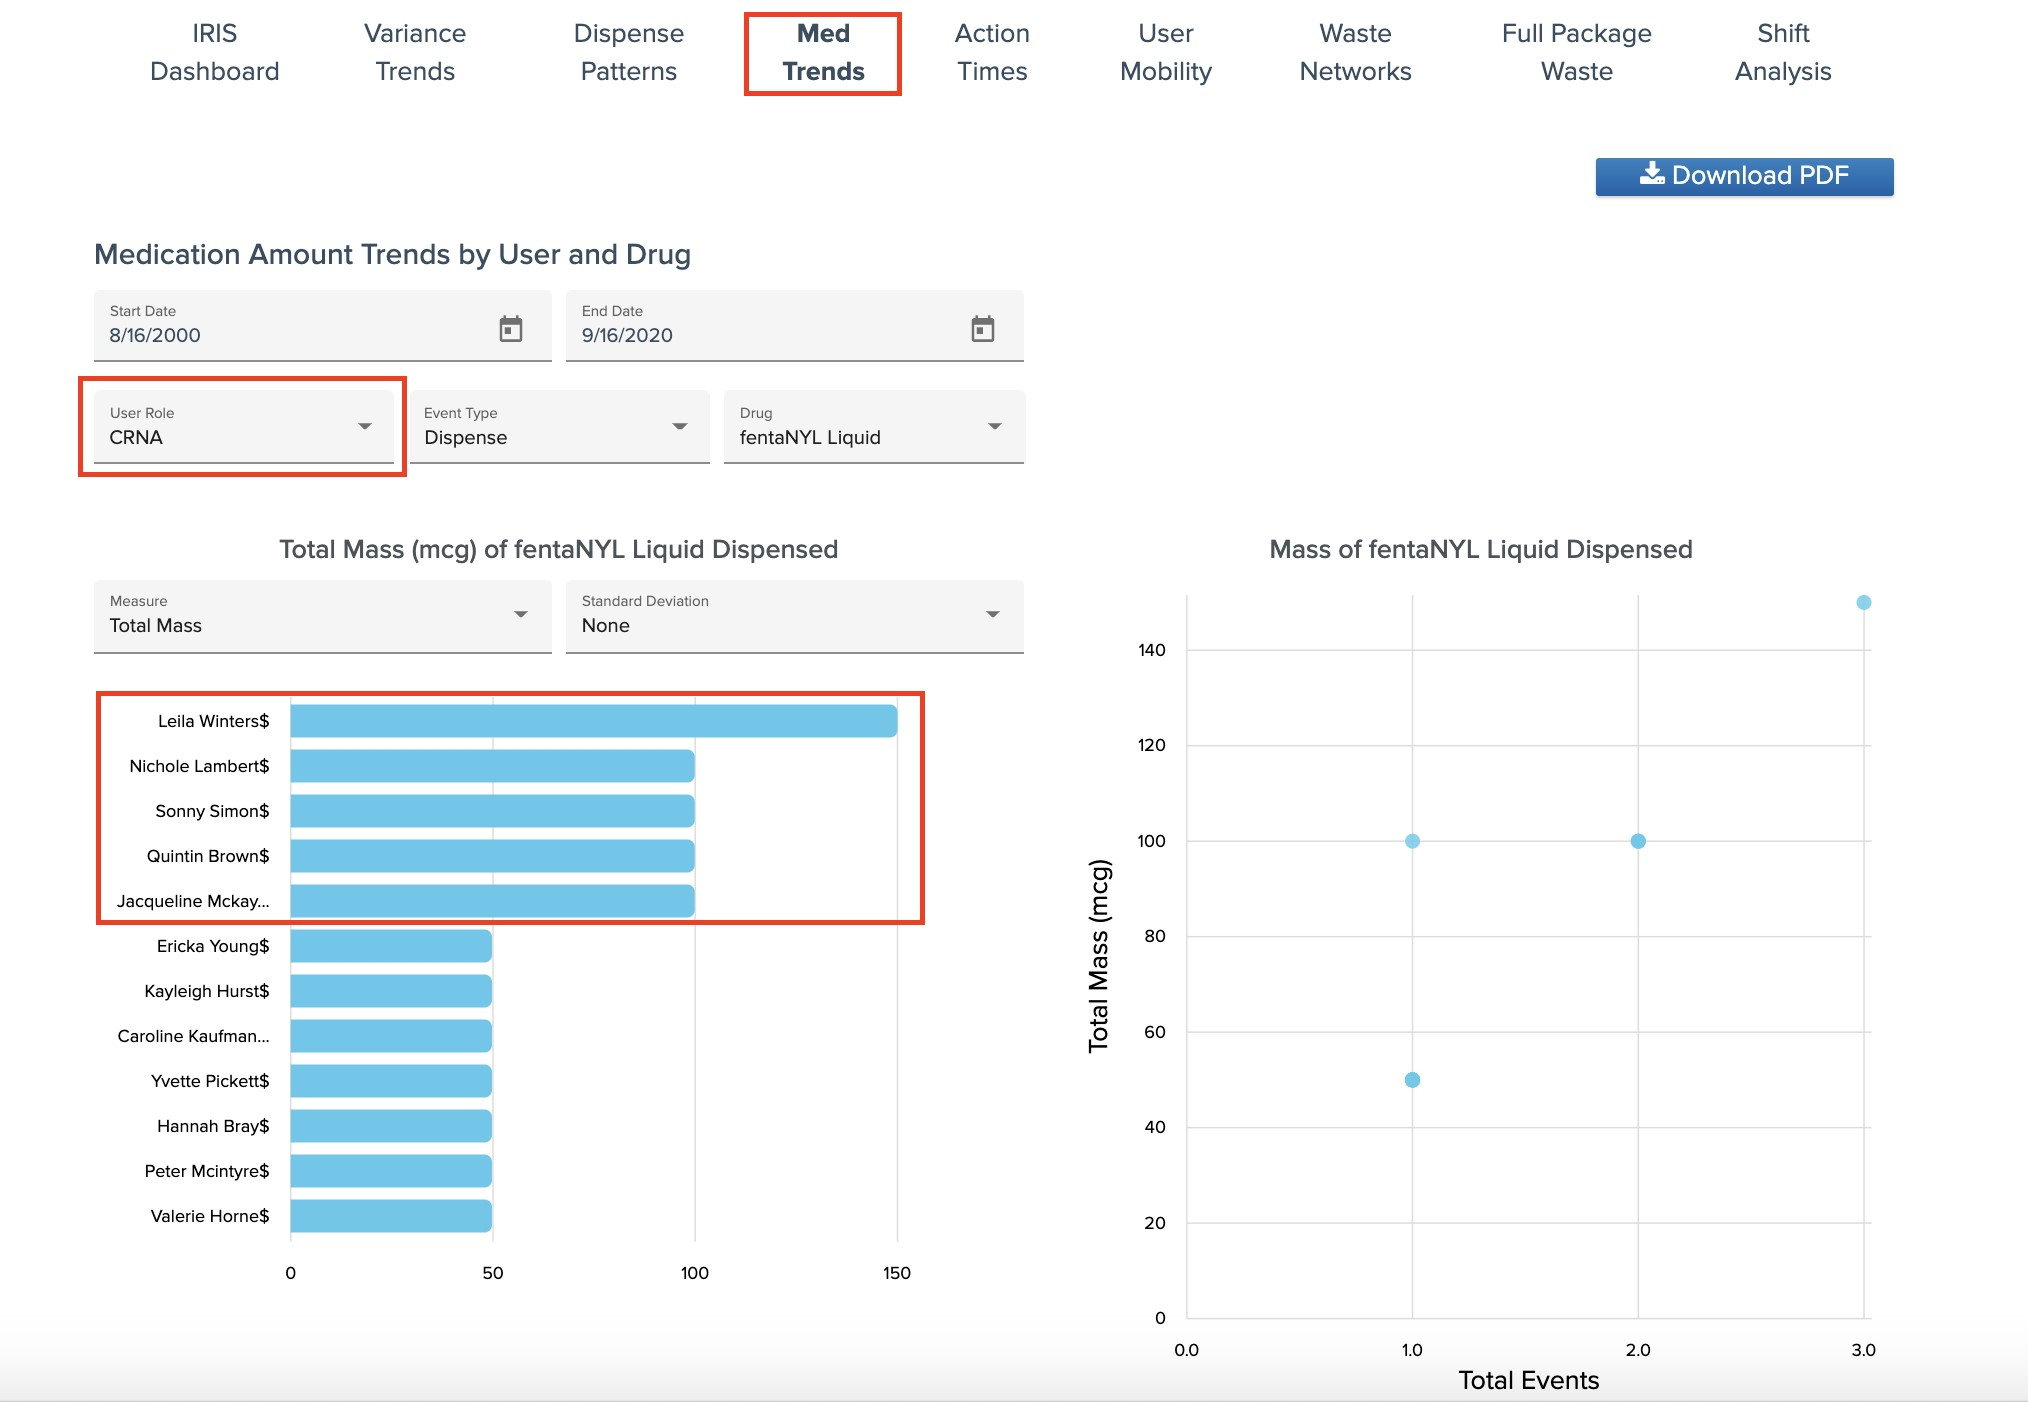Open the End Date calendar picker icon
Screen dimensions: 2028x1402
click(983, 328)
